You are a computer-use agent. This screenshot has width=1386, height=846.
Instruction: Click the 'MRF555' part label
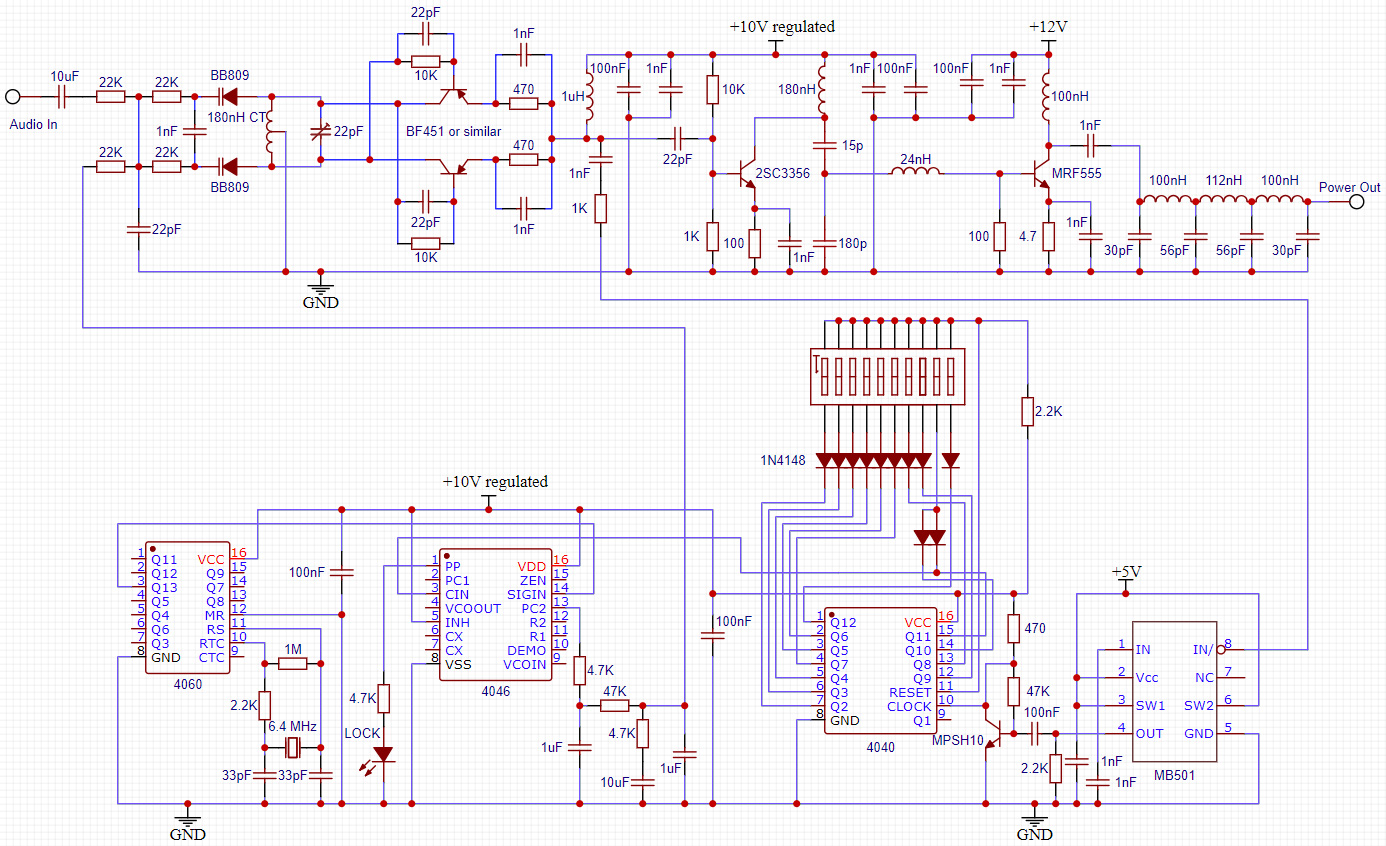[1076, 173]
